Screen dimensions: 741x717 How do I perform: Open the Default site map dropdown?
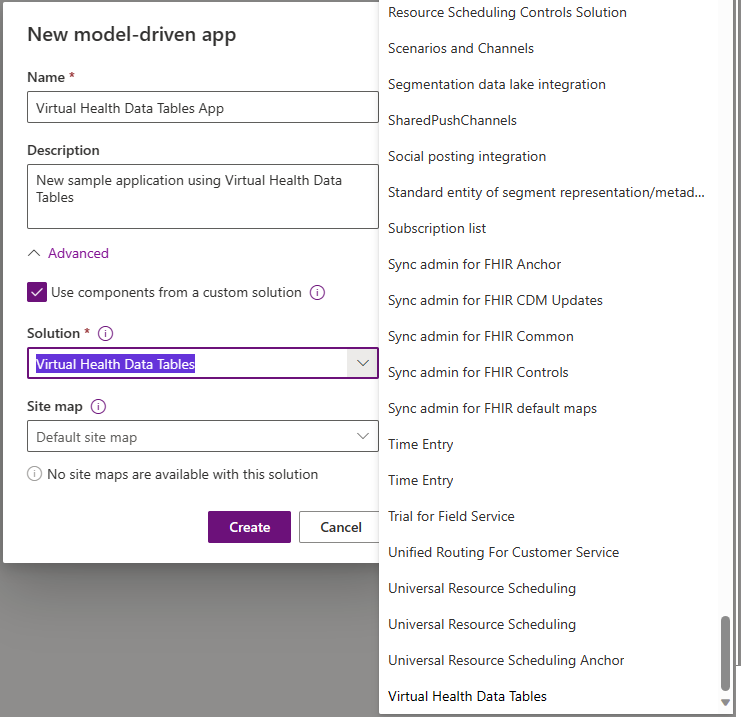pos(203,436)
